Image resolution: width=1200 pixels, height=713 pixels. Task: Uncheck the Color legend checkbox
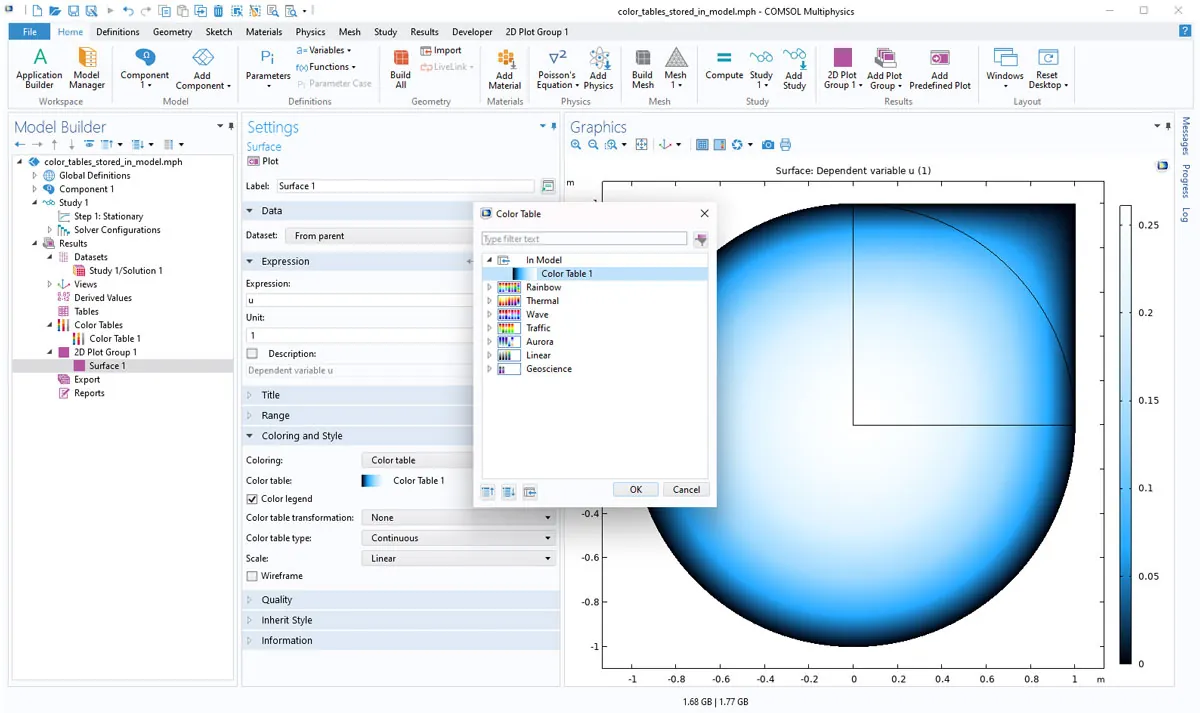click(252, 499)
